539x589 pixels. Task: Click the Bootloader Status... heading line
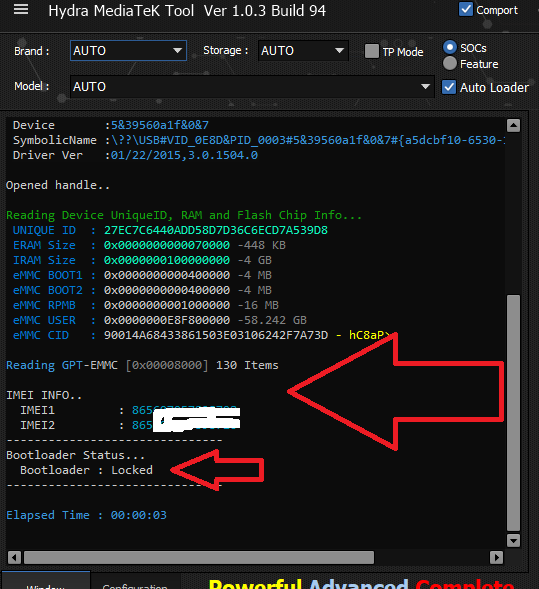tap(75, 455)
